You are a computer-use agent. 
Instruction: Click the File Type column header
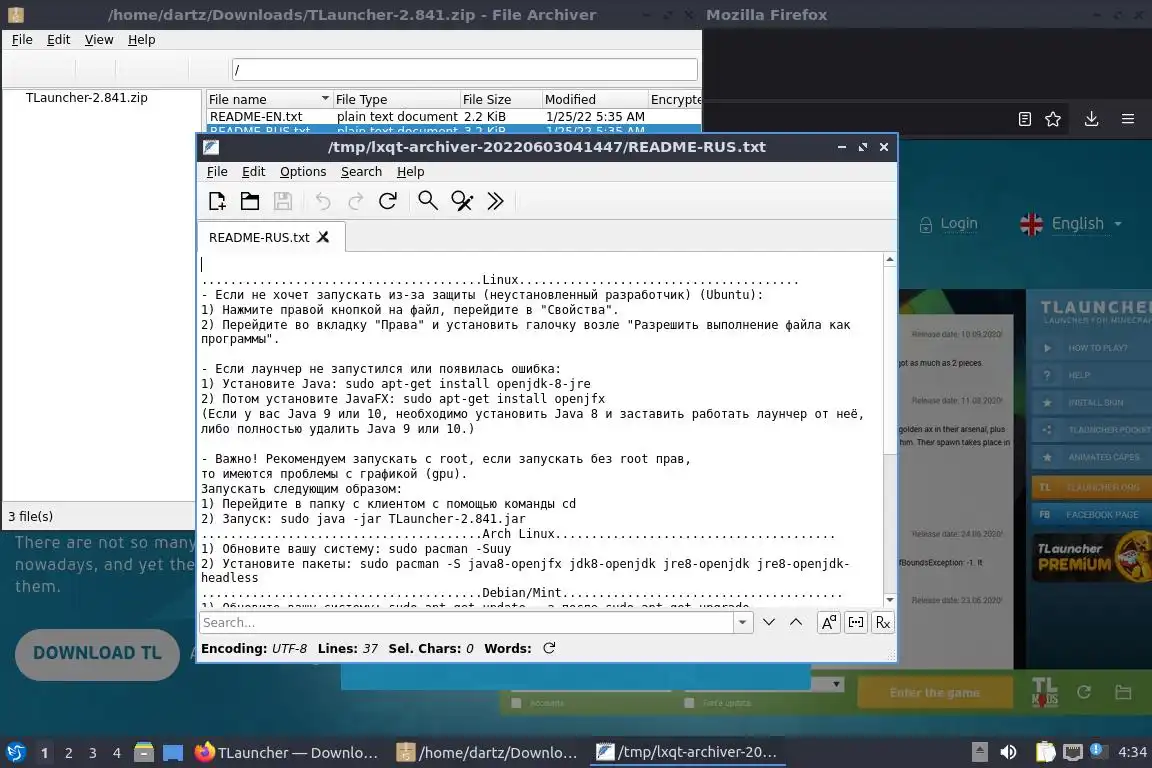pyautogui.click(x=396, y=99)
